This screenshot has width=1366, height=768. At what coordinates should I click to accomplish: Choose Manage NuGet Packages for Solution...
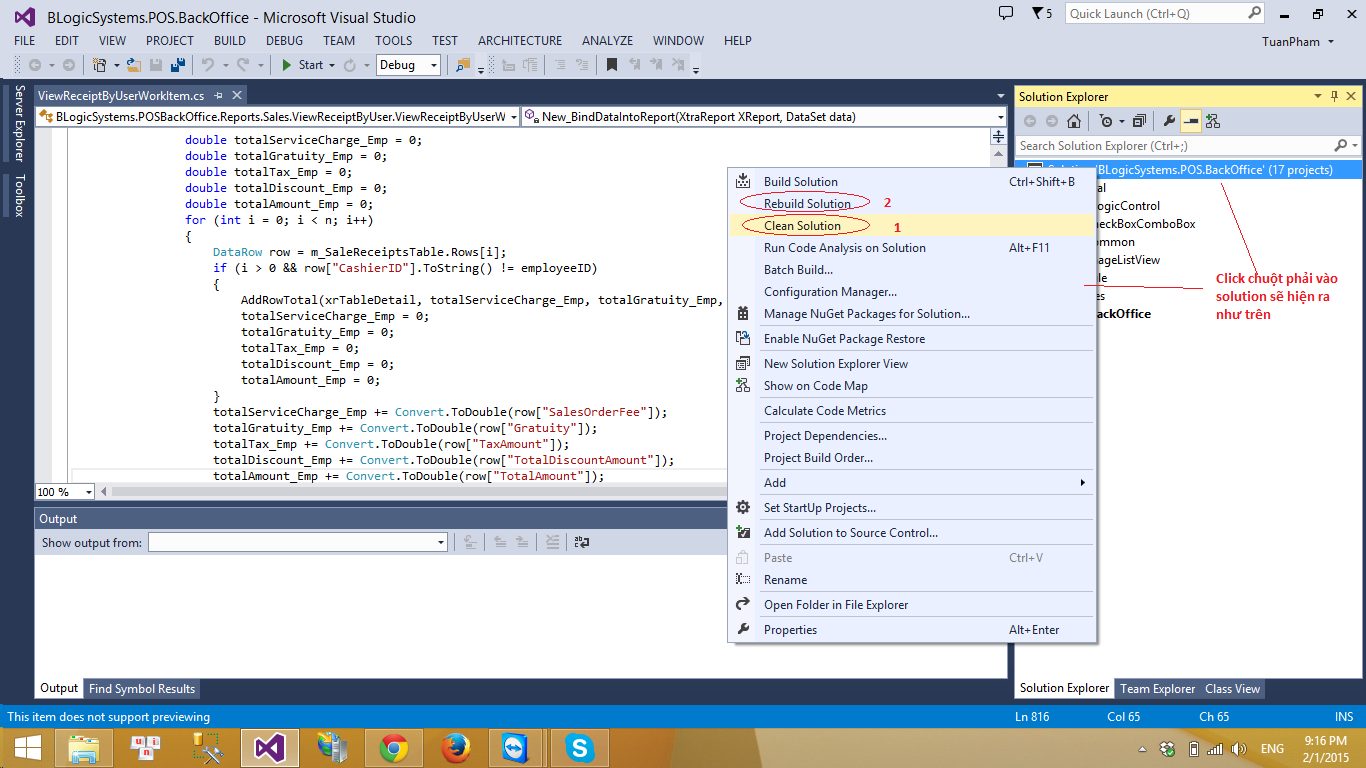[912, 314]
